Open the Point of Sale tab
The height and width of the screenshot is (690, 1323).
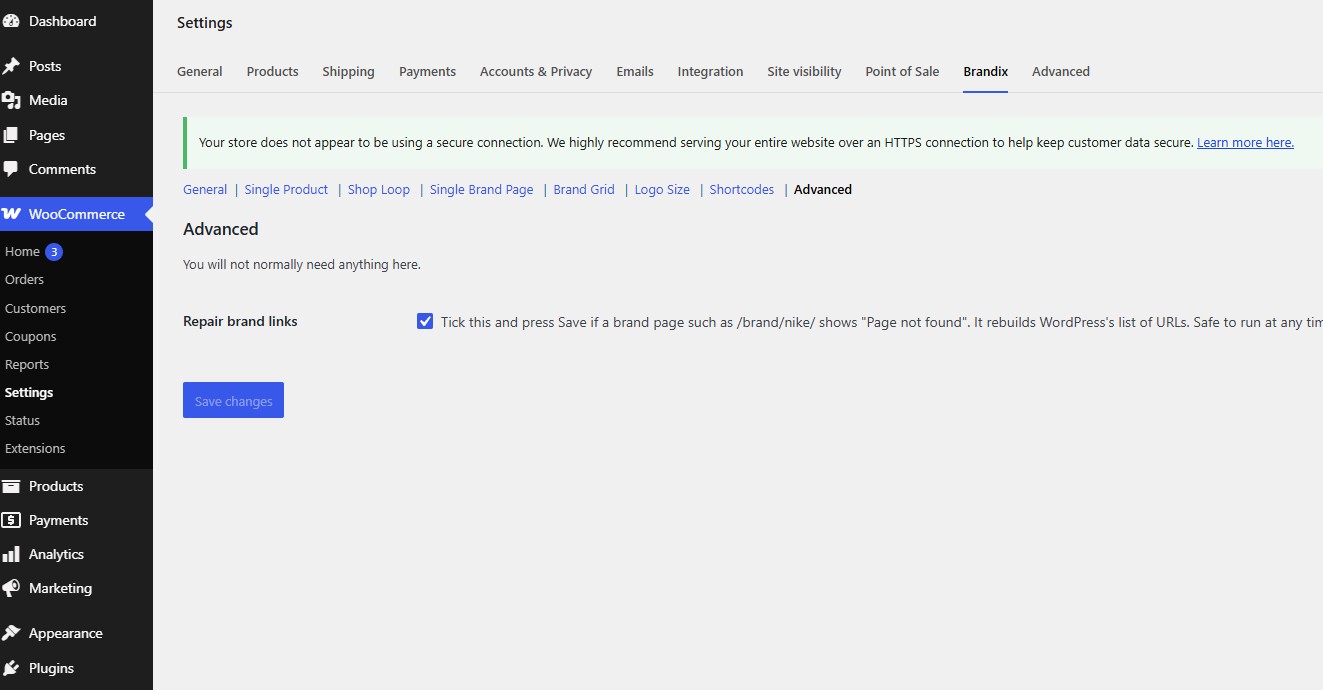[x=902, y=71]
